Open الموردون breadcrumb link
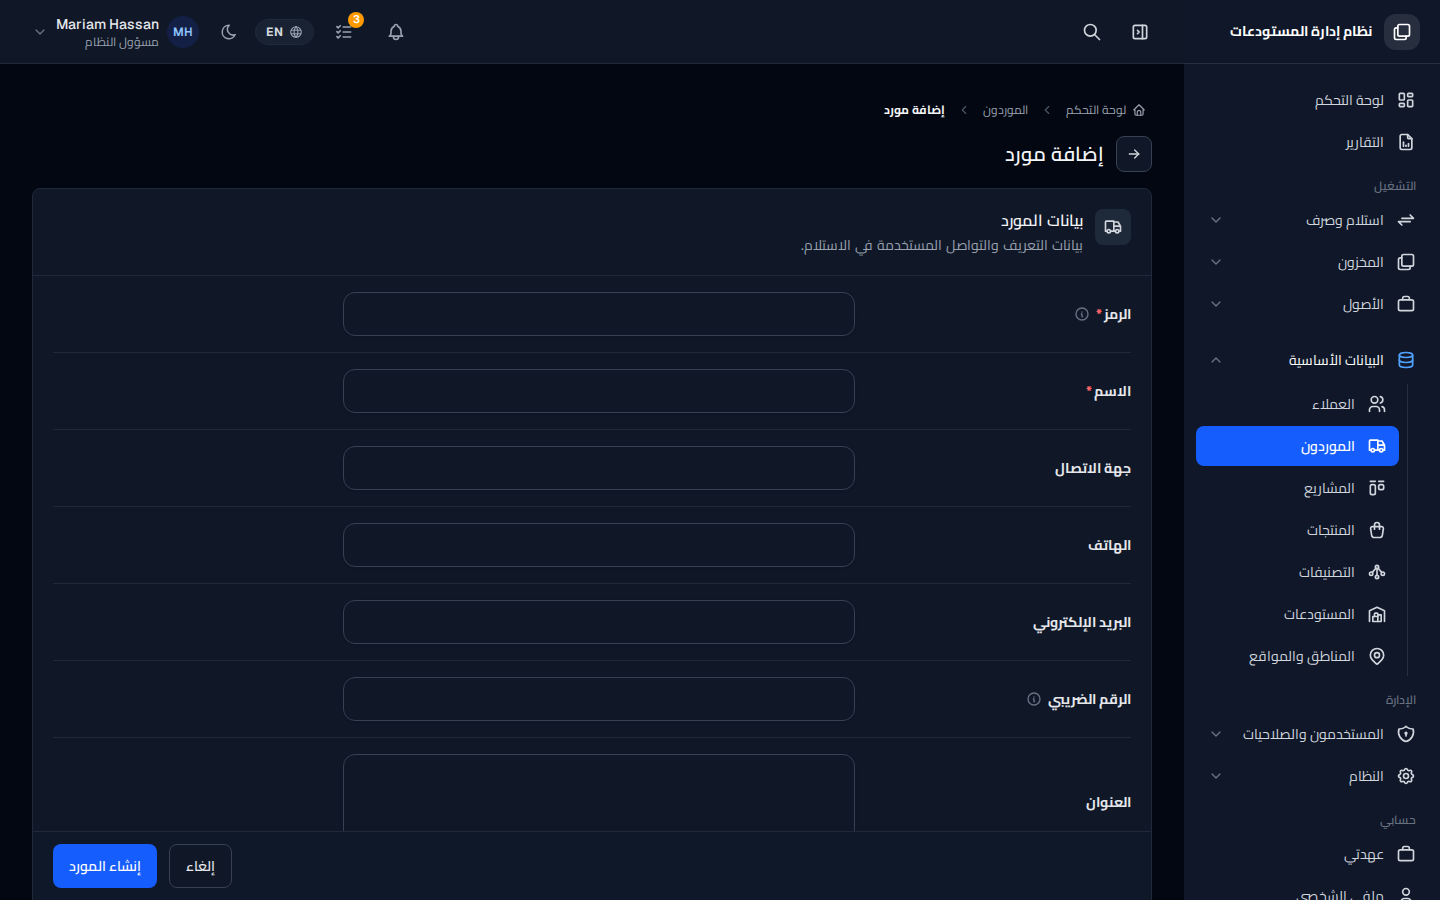Viewport: 1440px width, 900px height. pos(1005,110)
